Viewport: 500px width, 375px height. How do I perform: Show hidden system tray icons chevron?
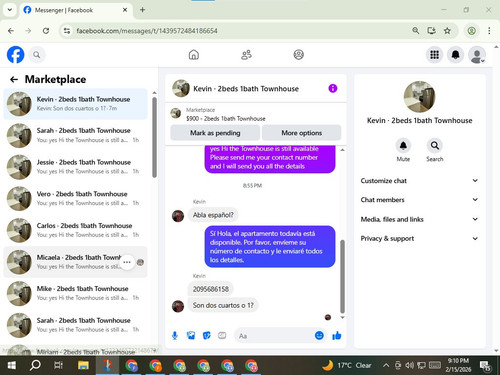pyautogui.click(x=386, y=365)
